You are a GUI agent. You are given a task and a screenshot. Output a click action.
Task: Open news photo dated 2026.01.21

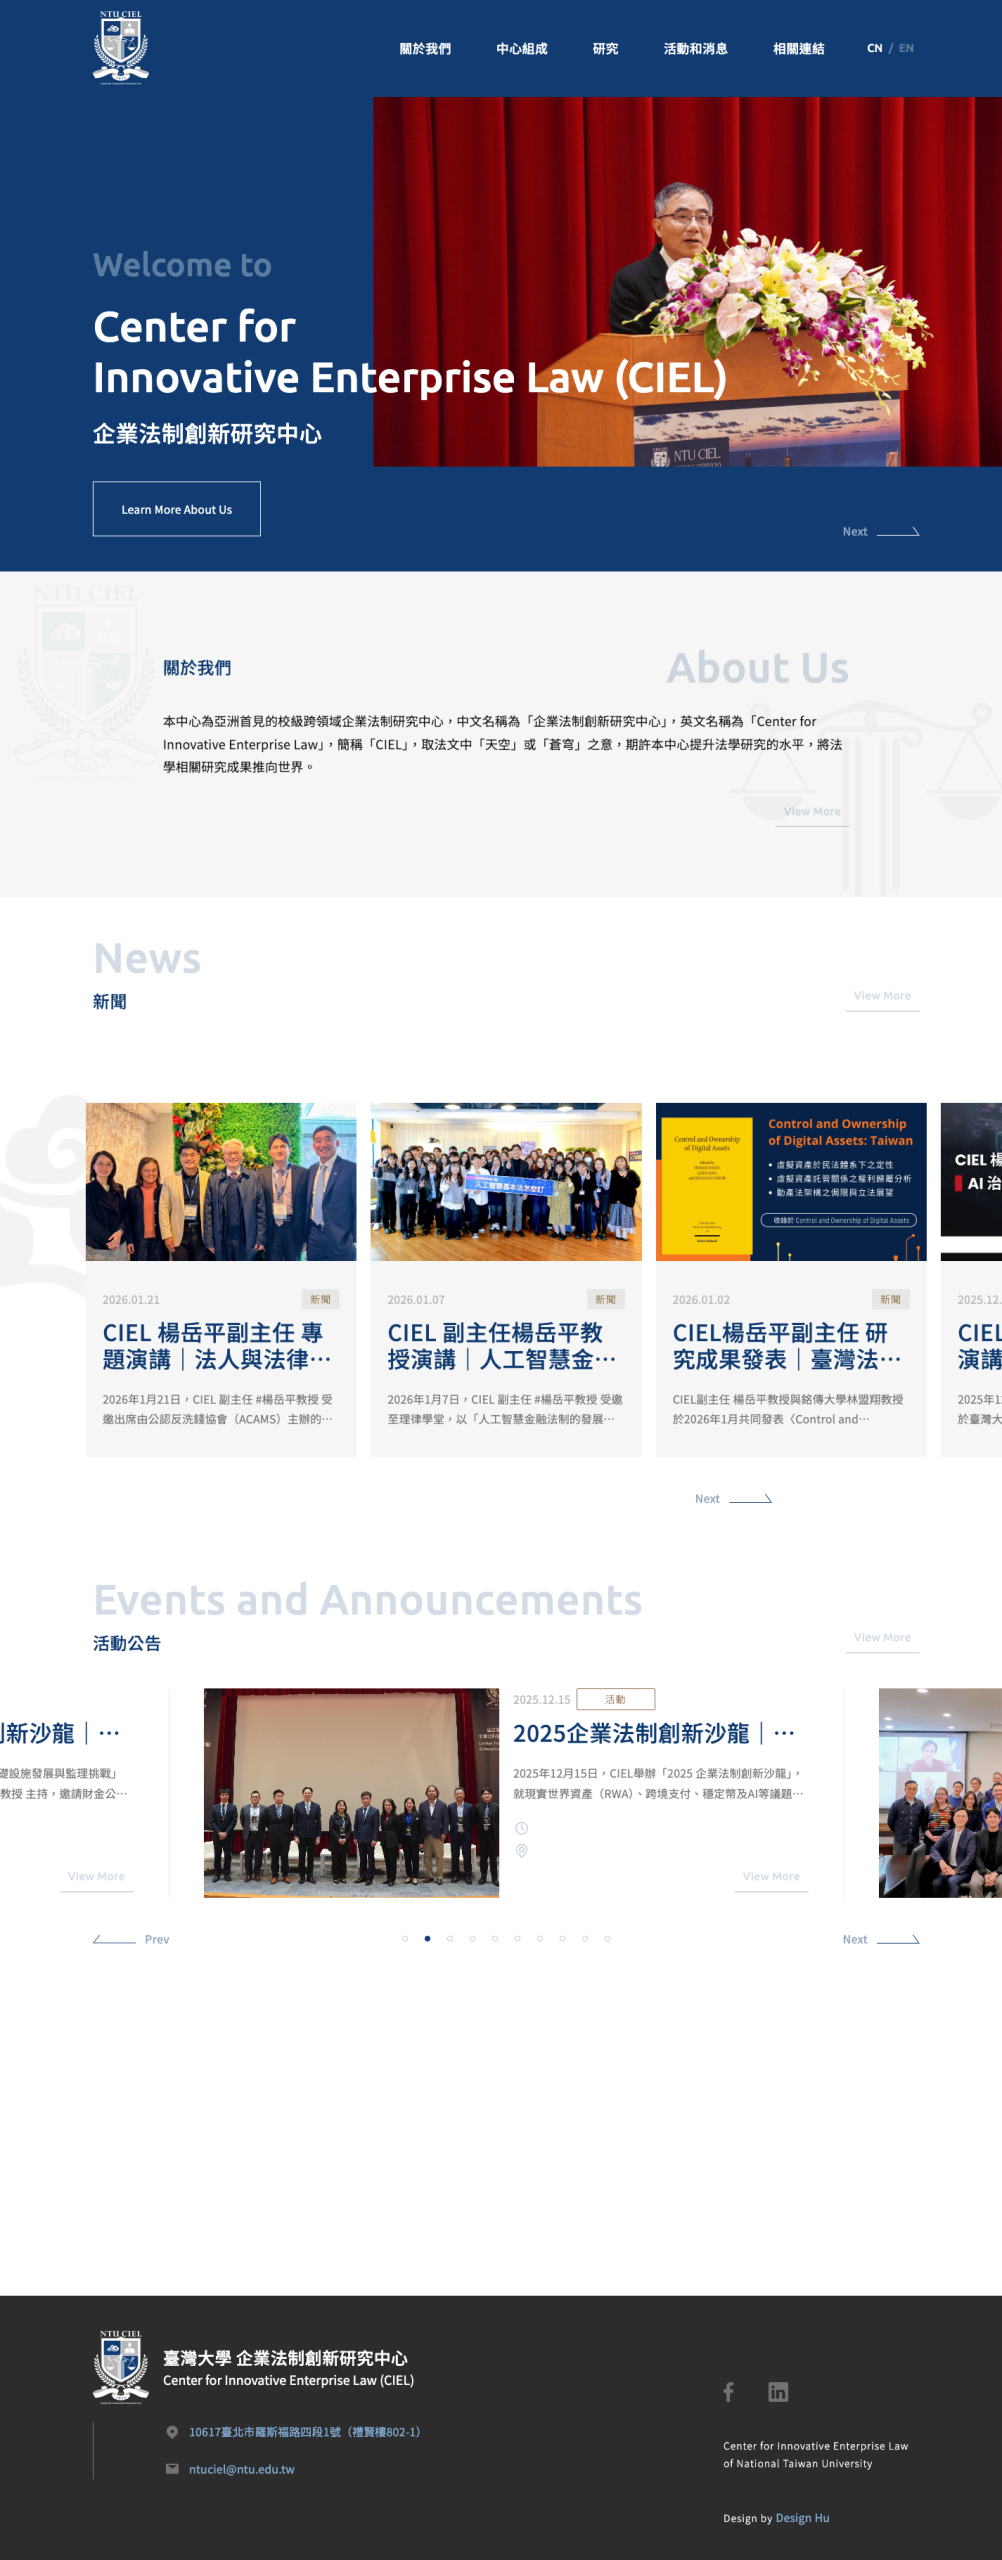tap(221, 1182)
